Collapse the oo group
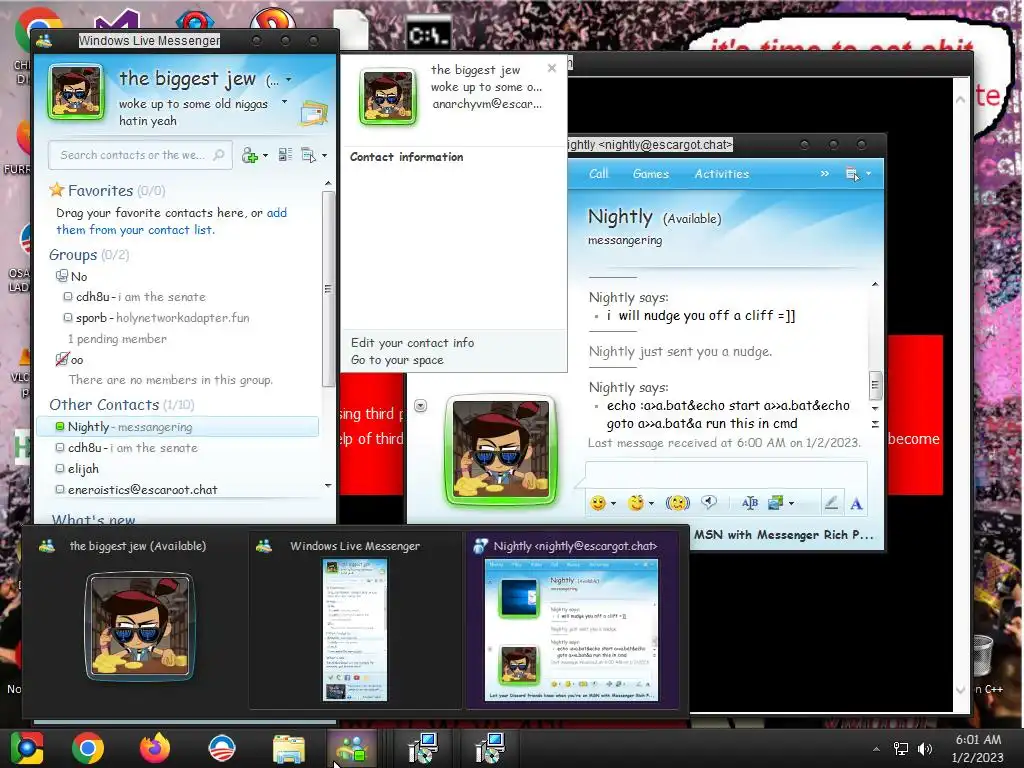 click(61, 359)
